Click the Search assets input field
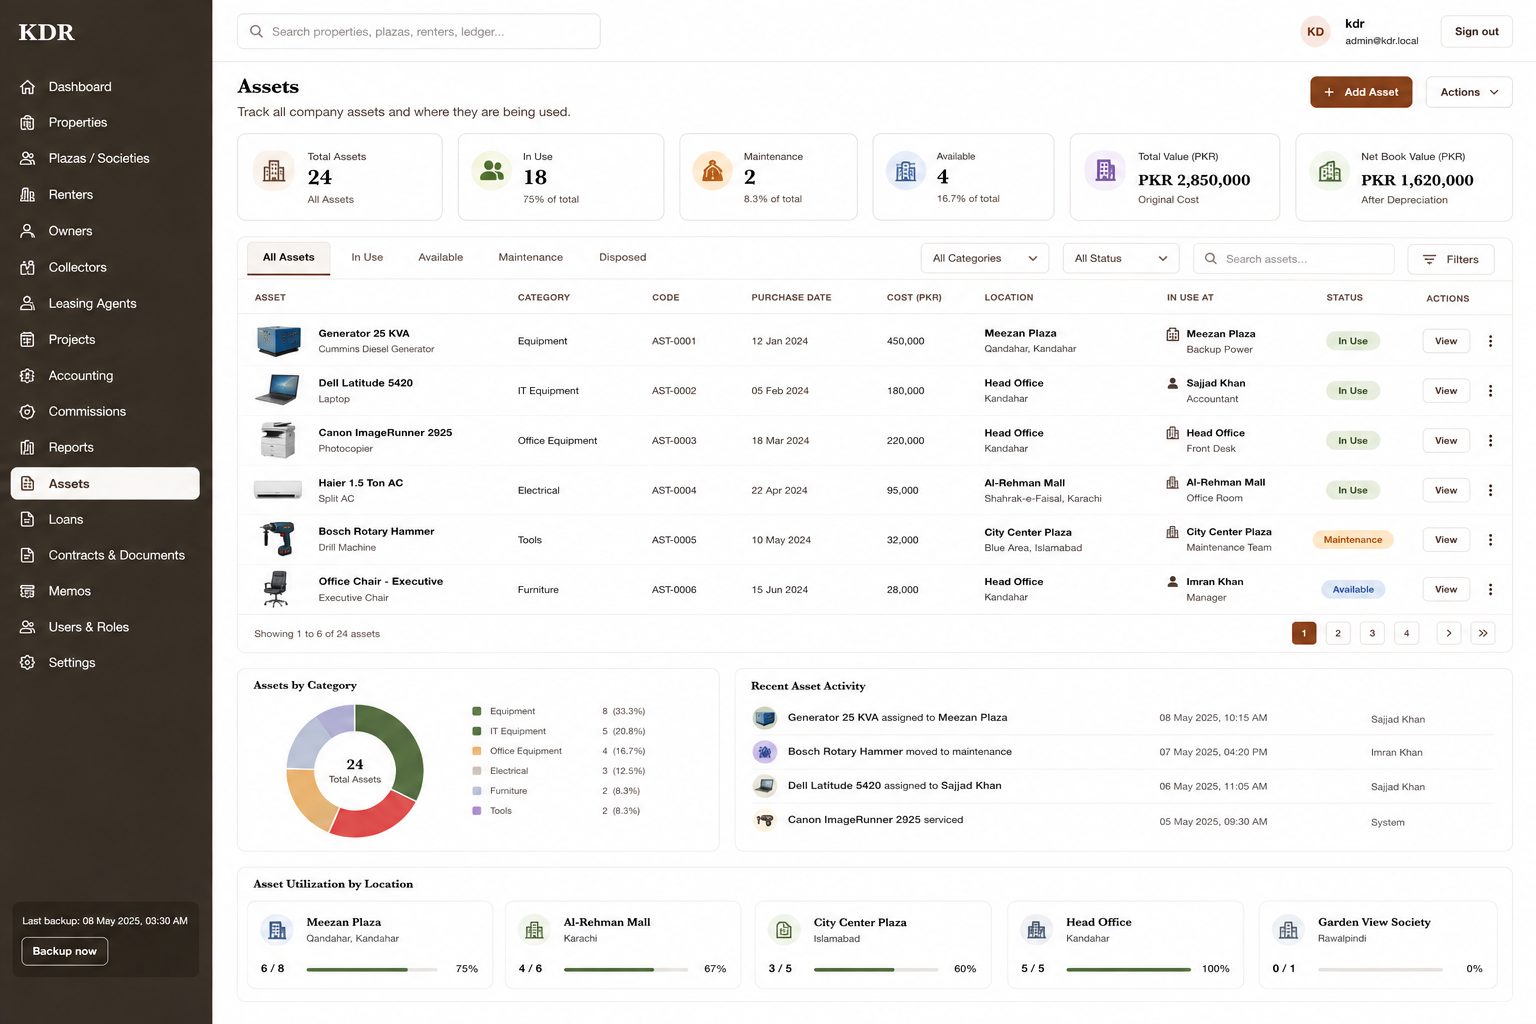 tap(1294, 259)
